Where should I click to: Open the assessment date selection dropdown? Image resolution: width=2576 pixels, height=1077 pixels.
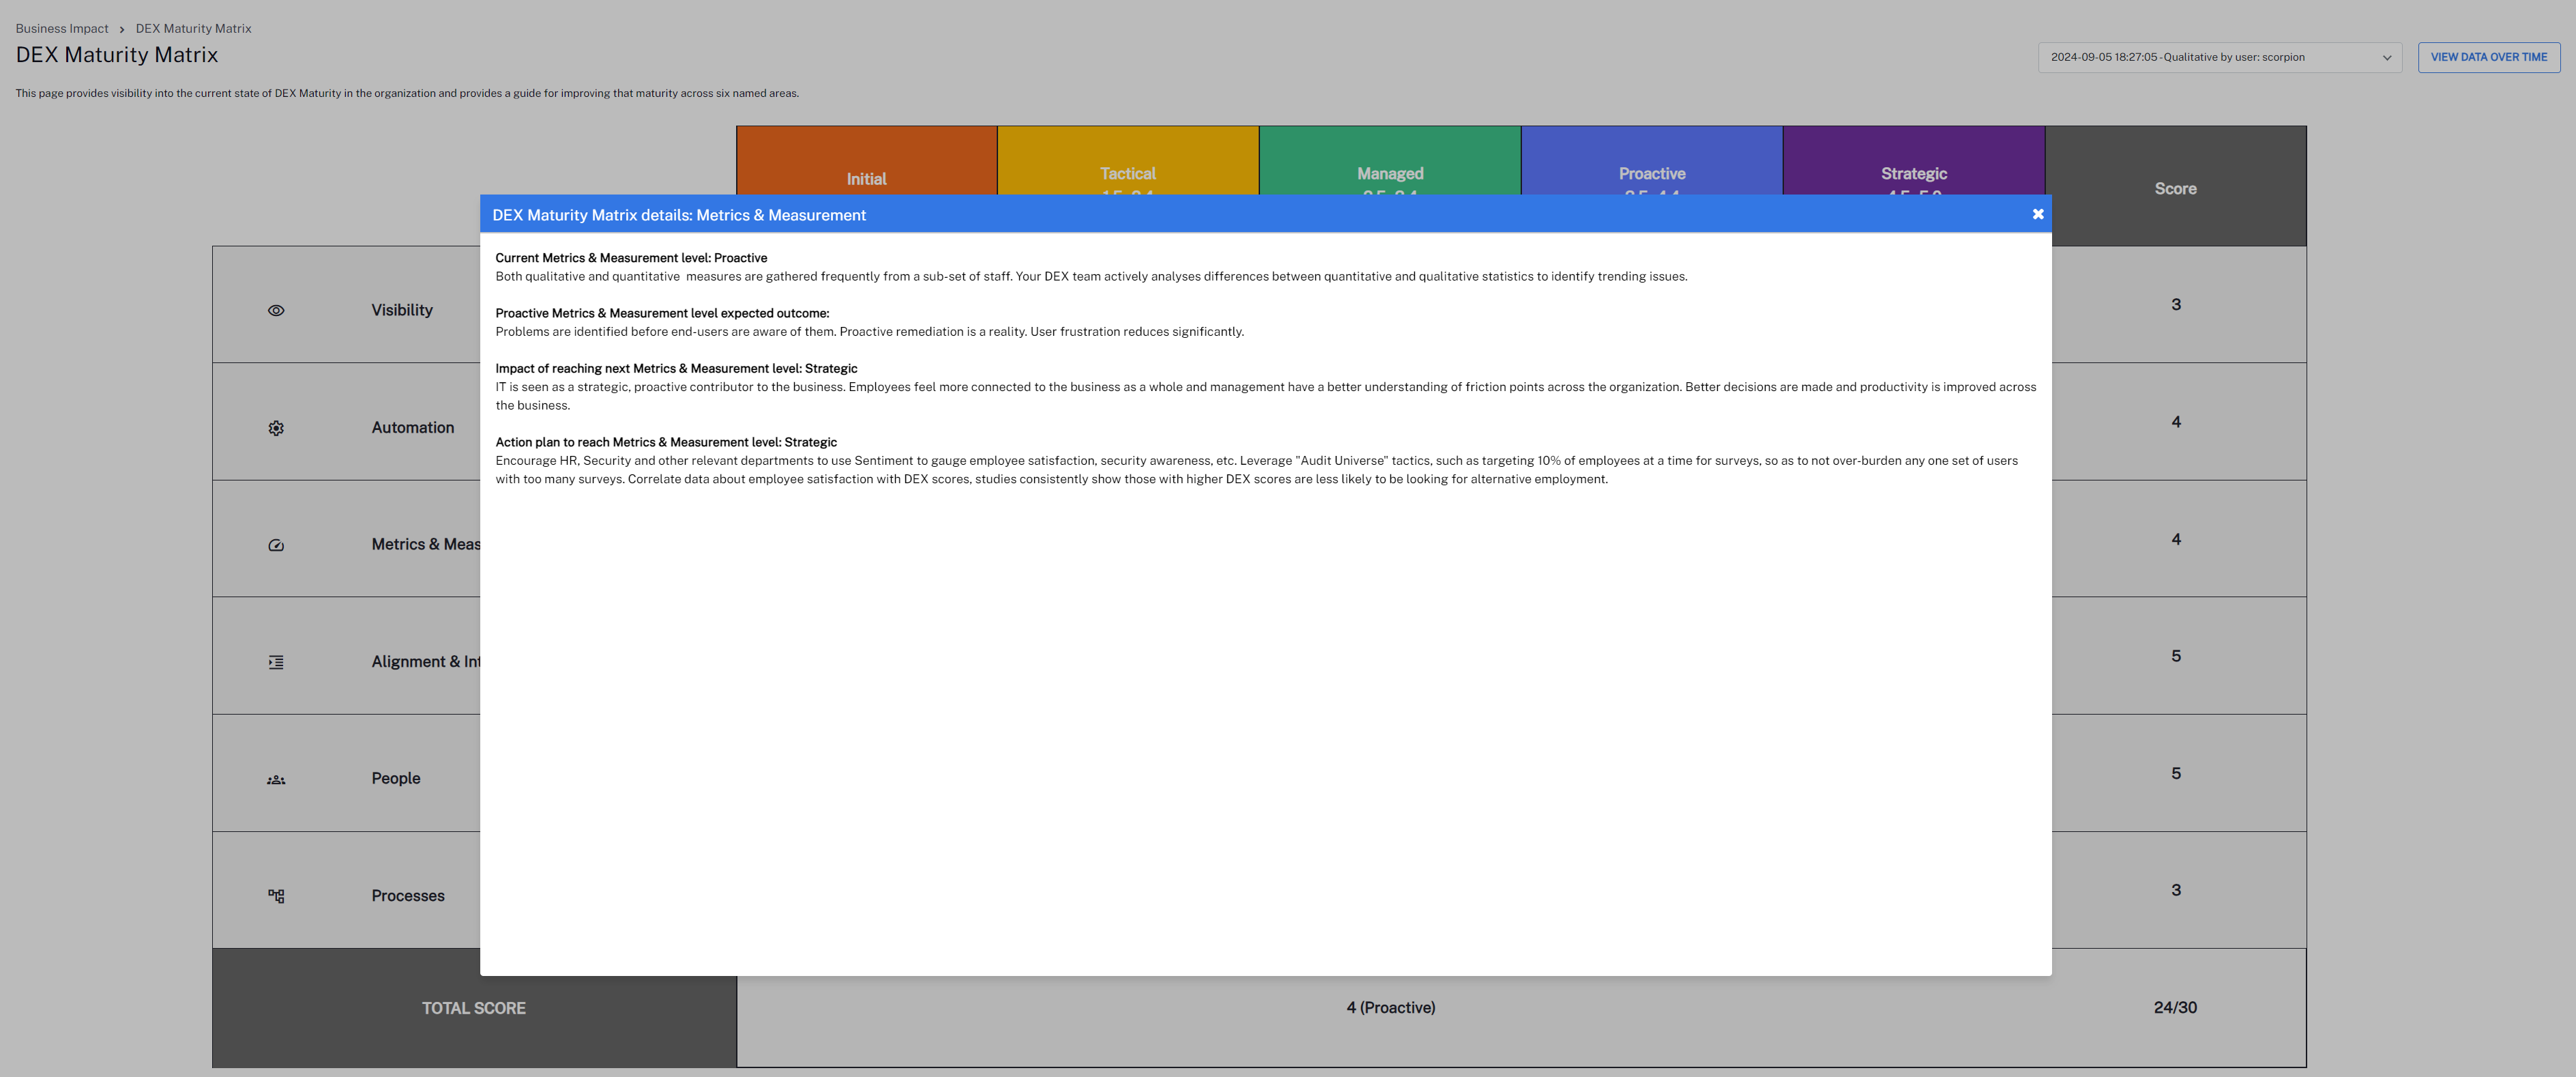[2219, 57]
